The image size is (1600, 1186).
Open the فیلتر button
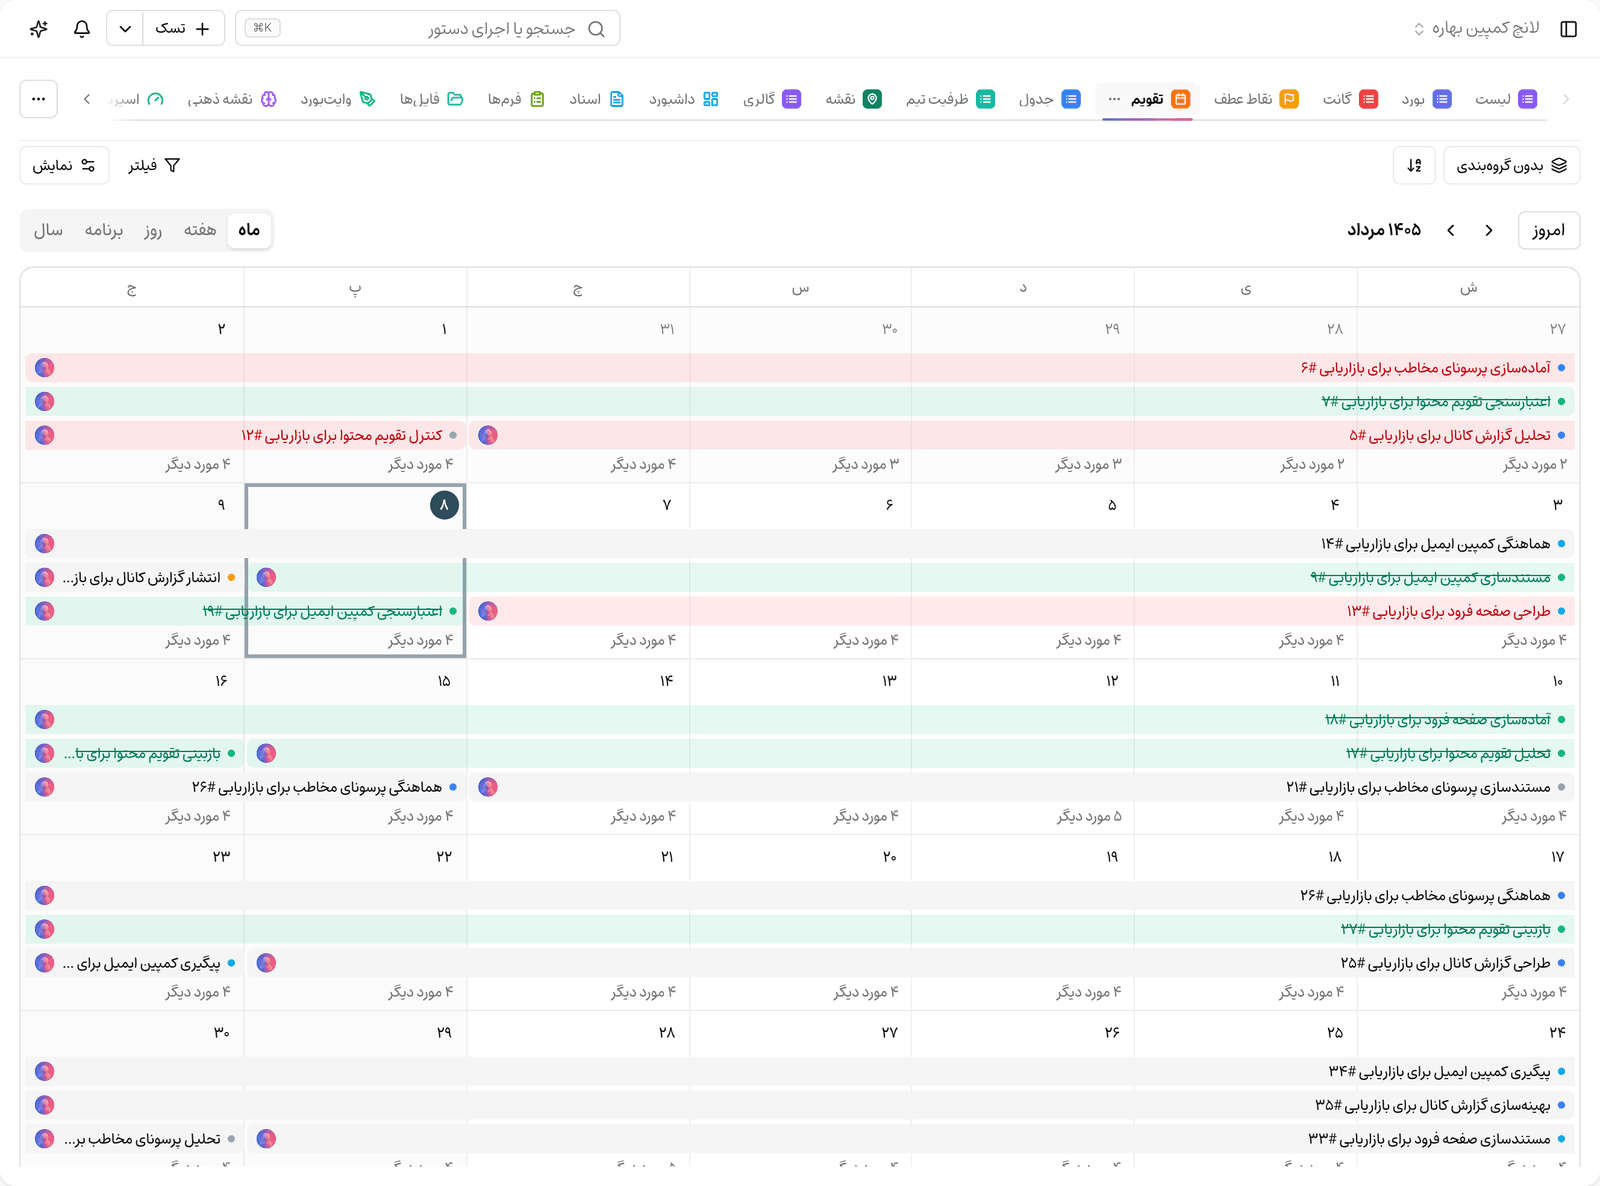(x=154, y=165)
